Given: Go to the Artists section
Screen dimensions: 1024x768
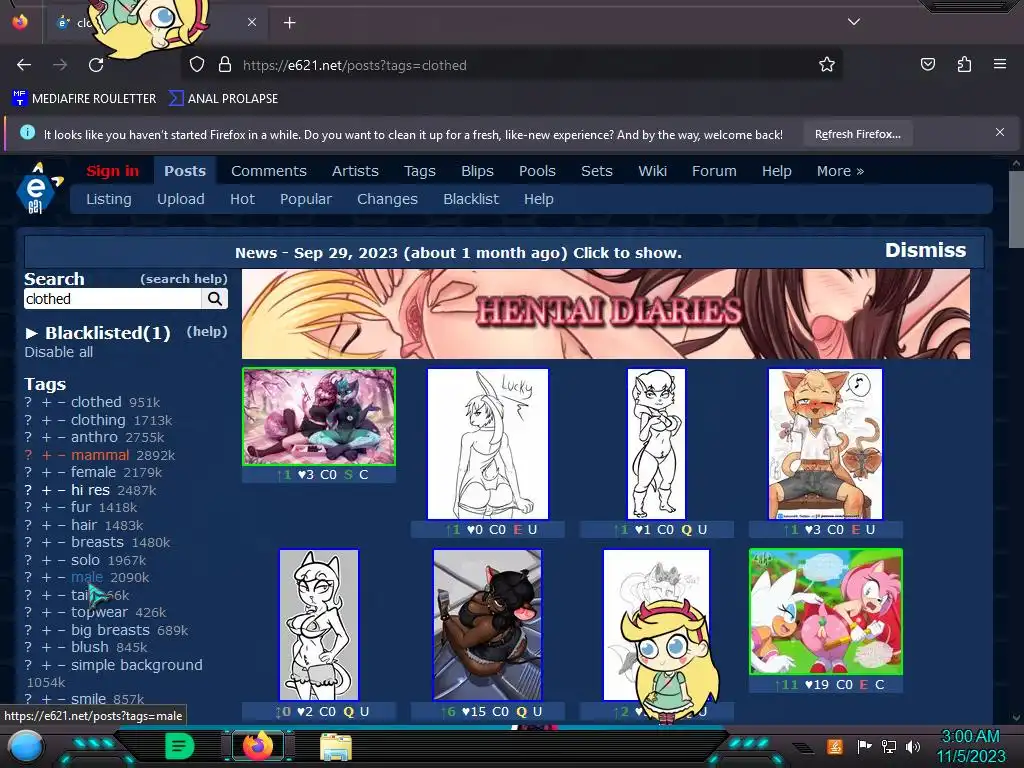Looking at the screenshot, I should 355,171.
